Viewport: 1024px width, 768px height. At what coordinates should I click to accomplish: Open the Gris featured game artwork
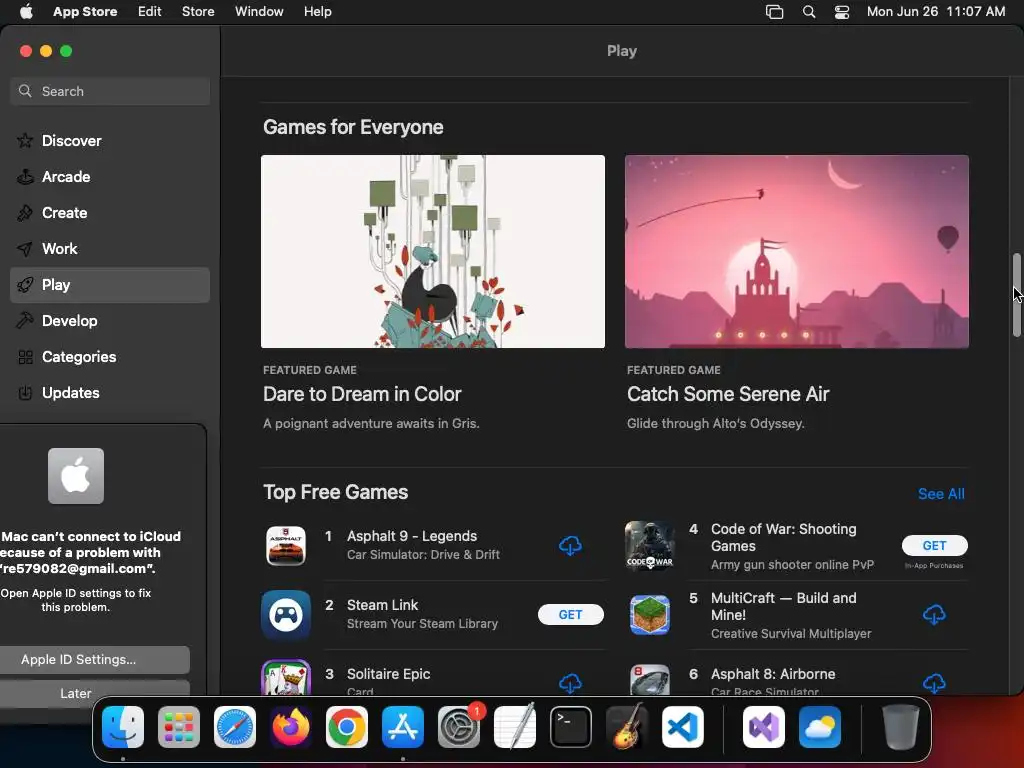point(432,251)
